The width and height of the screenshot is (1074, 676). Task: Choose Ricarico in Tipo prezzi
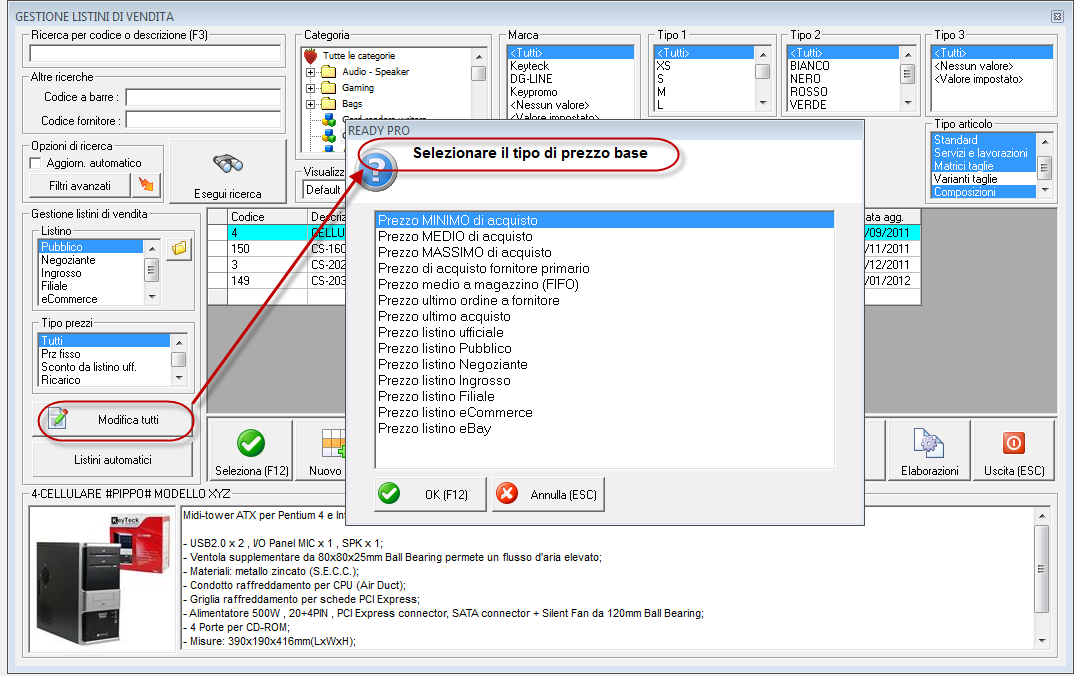pos(105,379)
